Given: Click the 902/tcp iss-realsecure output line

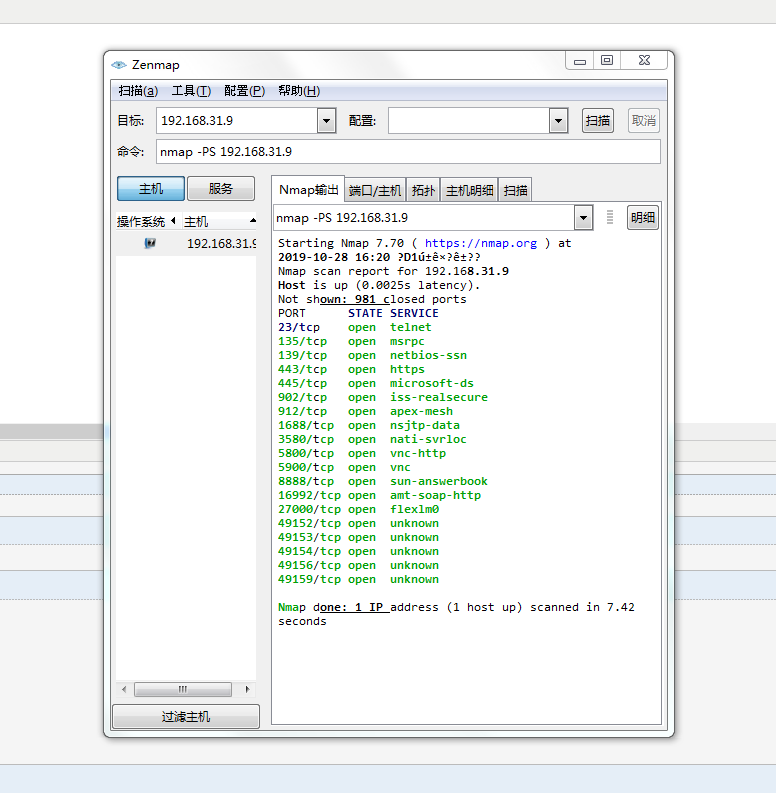Looking at the screenshot, I should [x=383, y=398].
